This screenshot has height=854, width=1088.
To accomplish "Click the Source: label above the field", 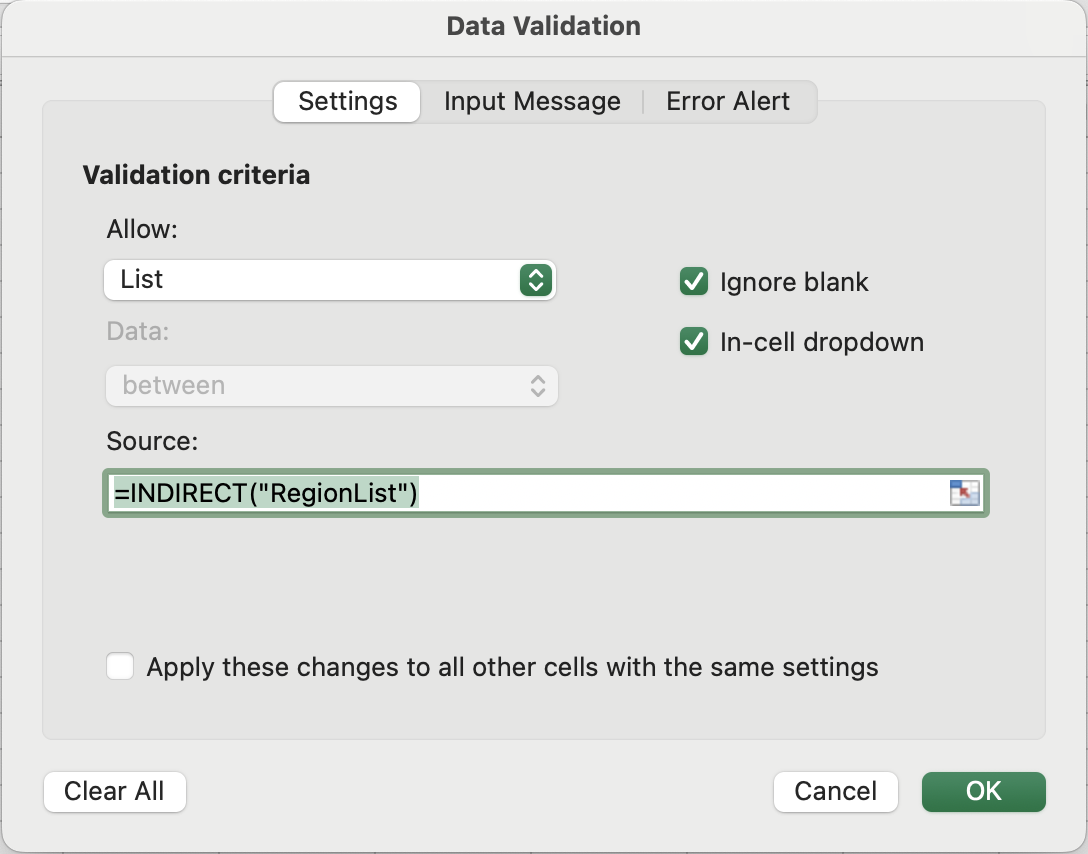I will 152,441.
